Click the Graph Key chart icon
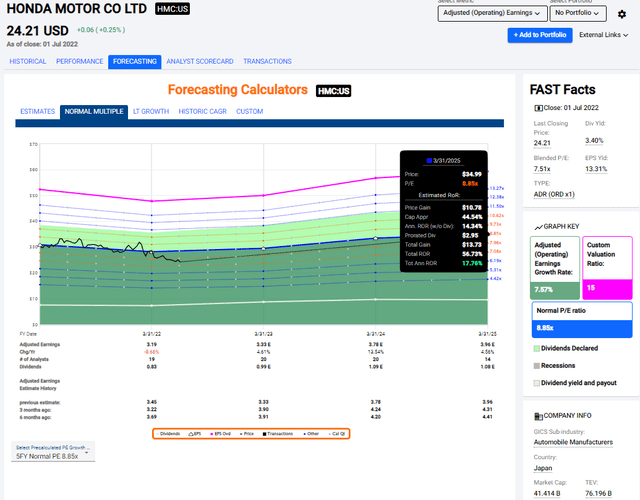640x500 pixels. (x=538, y=227)
